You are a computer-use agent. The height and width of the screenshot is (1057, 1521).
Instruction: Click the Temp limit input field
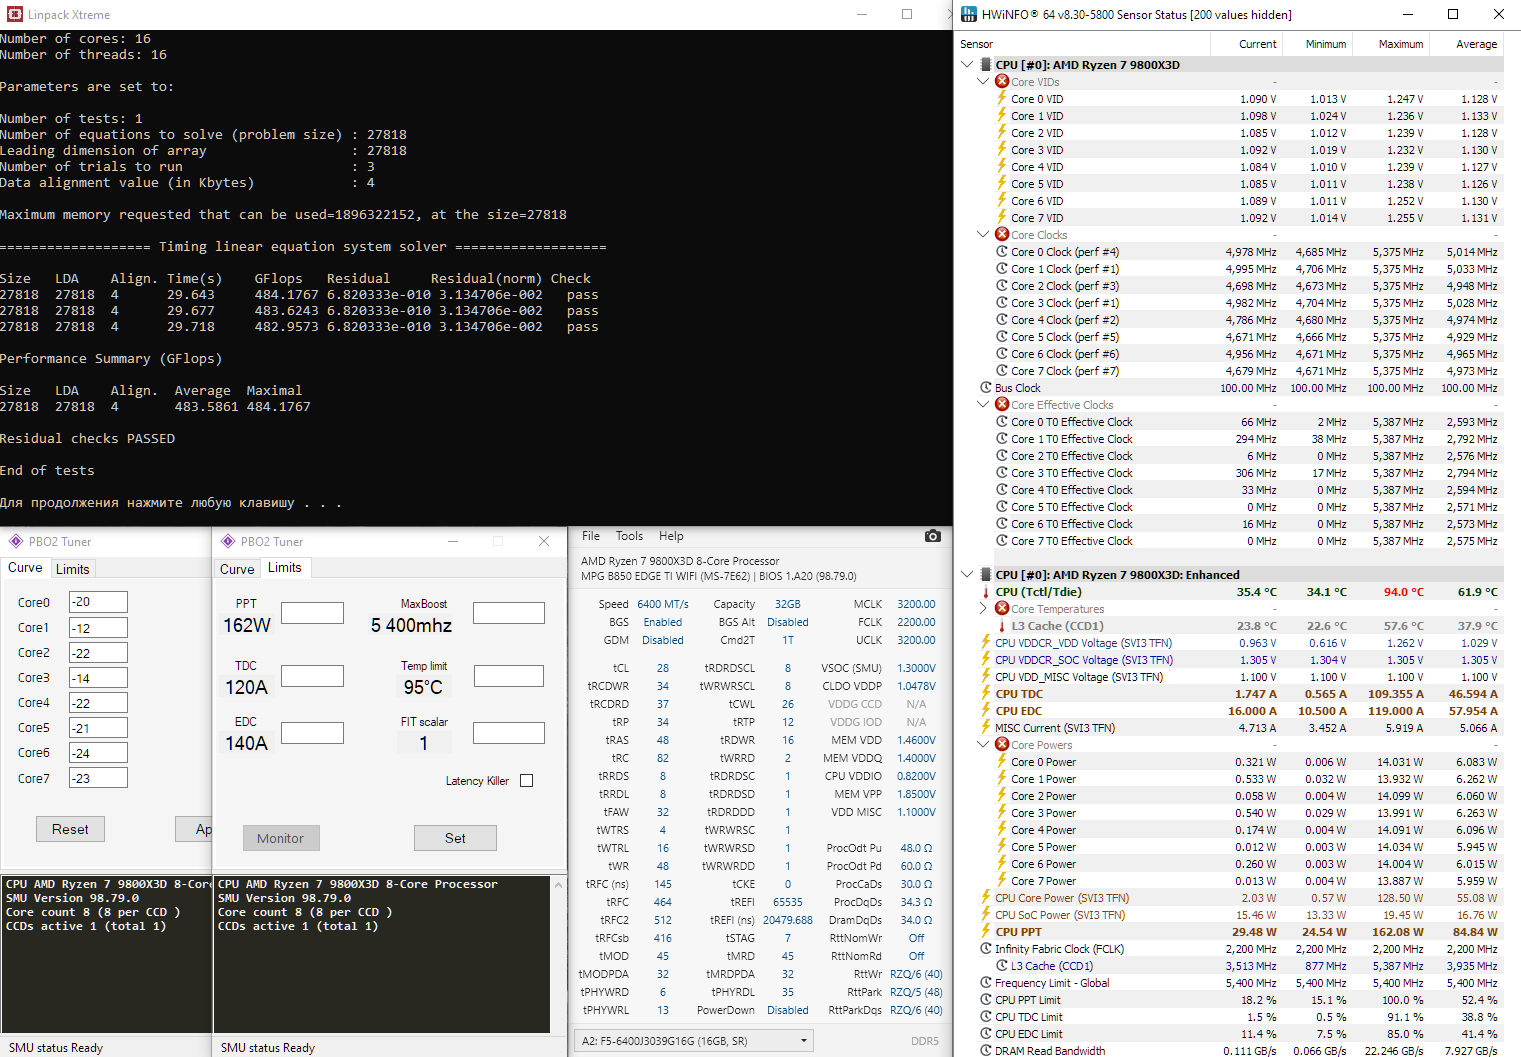[509, 676]
